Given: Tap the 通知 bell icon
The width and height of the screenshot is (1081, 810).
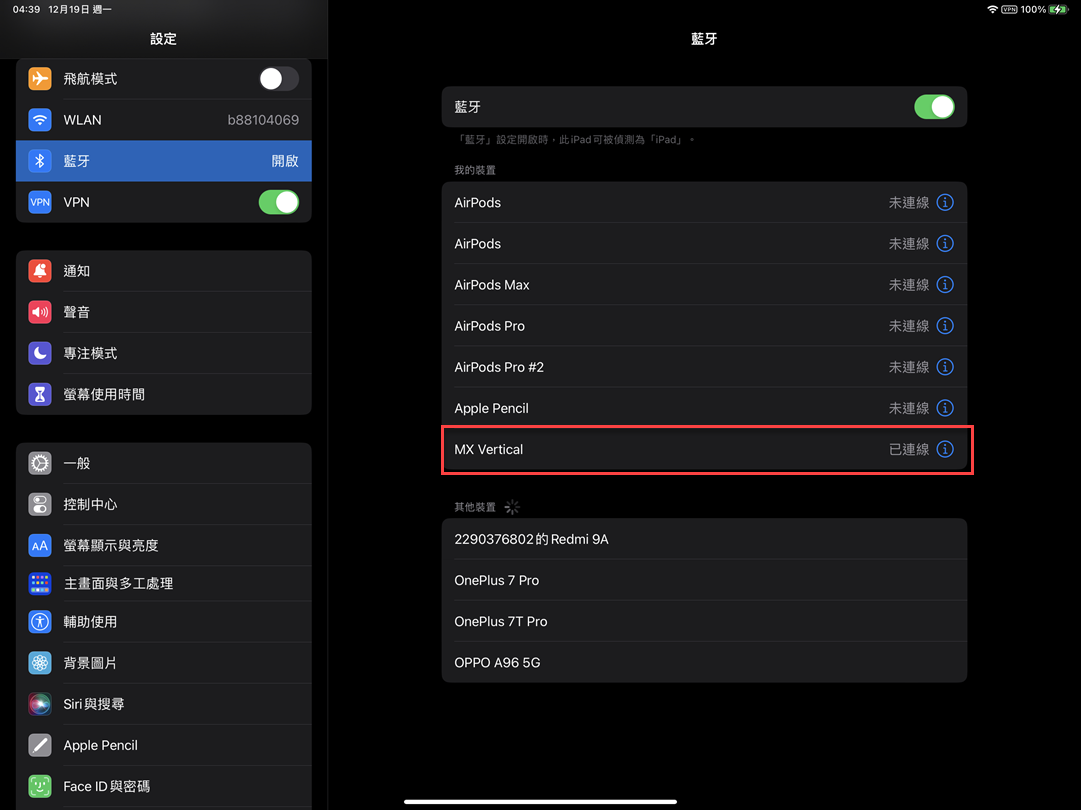Looking at the screenshot, I should [x=40, y=271].
